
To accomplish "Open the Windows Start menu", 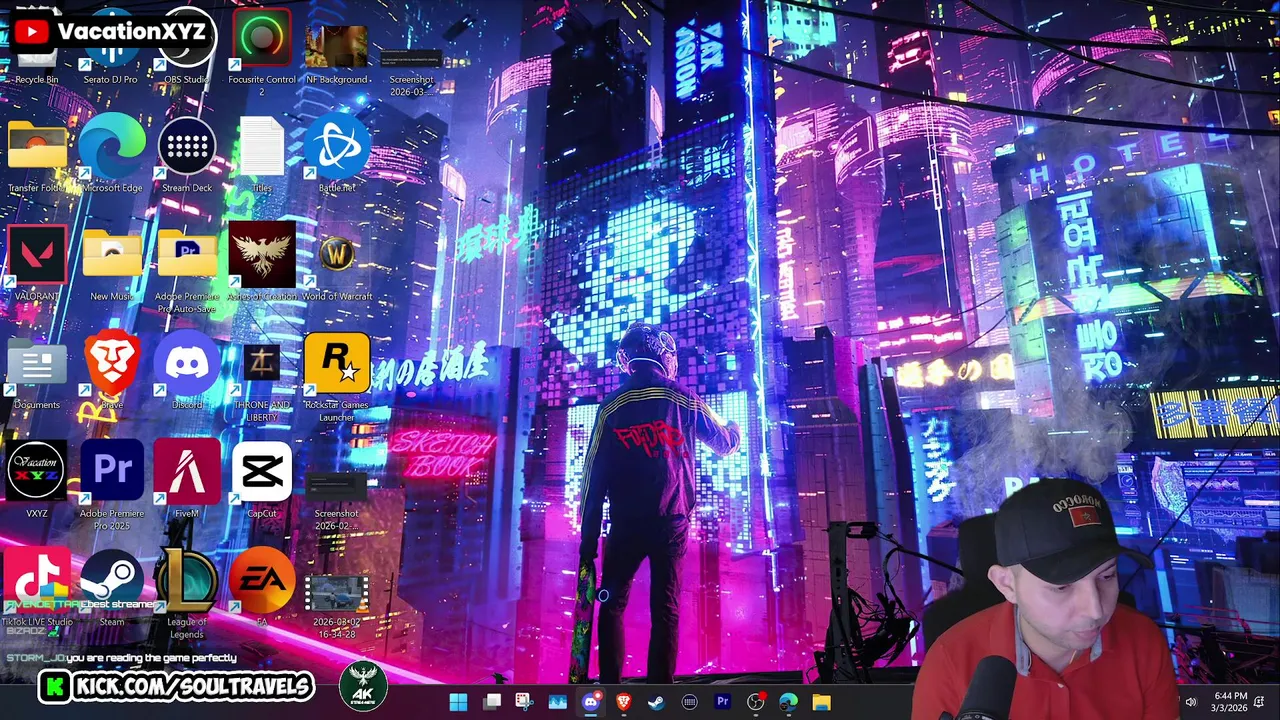I will pos(458,702).
